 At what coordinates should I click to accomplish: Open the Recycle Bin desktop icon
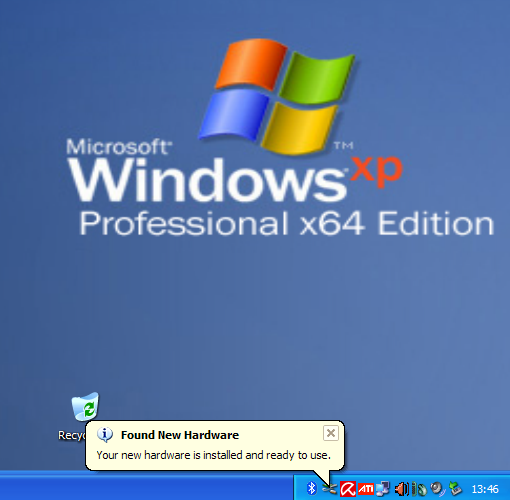click(85, 406)
